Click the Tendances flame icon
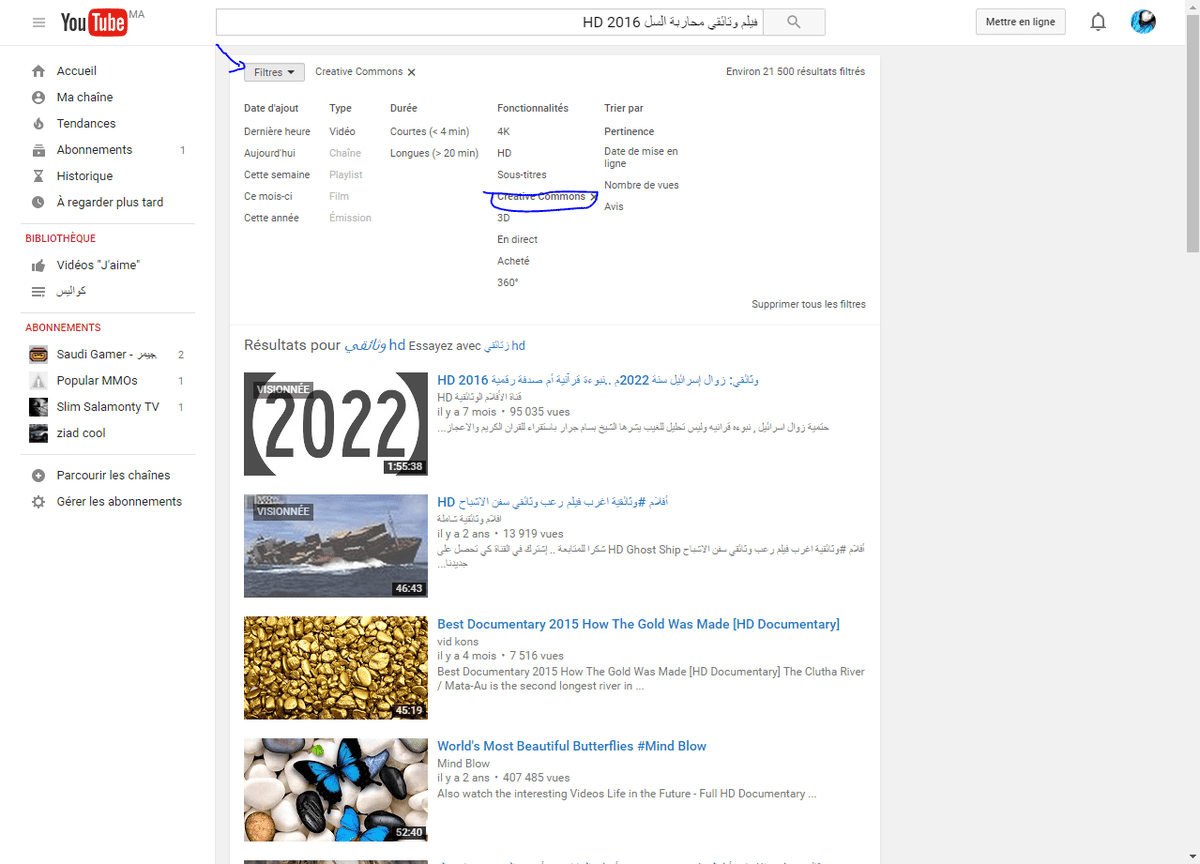 [38, 124]
